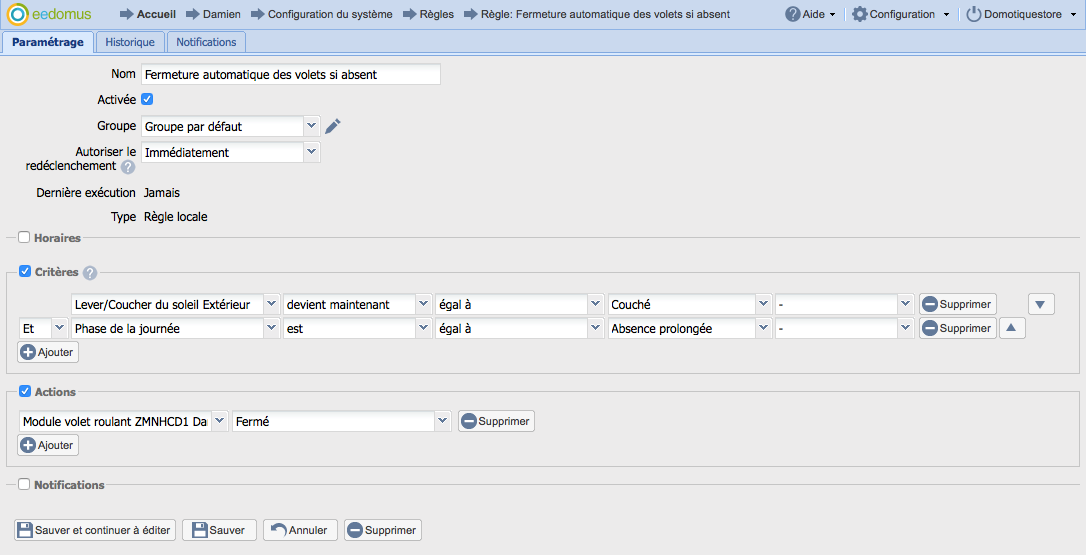The image size is (1086, 560).
Task: Move first criterion down with arrow
Action: [1040, 304]
